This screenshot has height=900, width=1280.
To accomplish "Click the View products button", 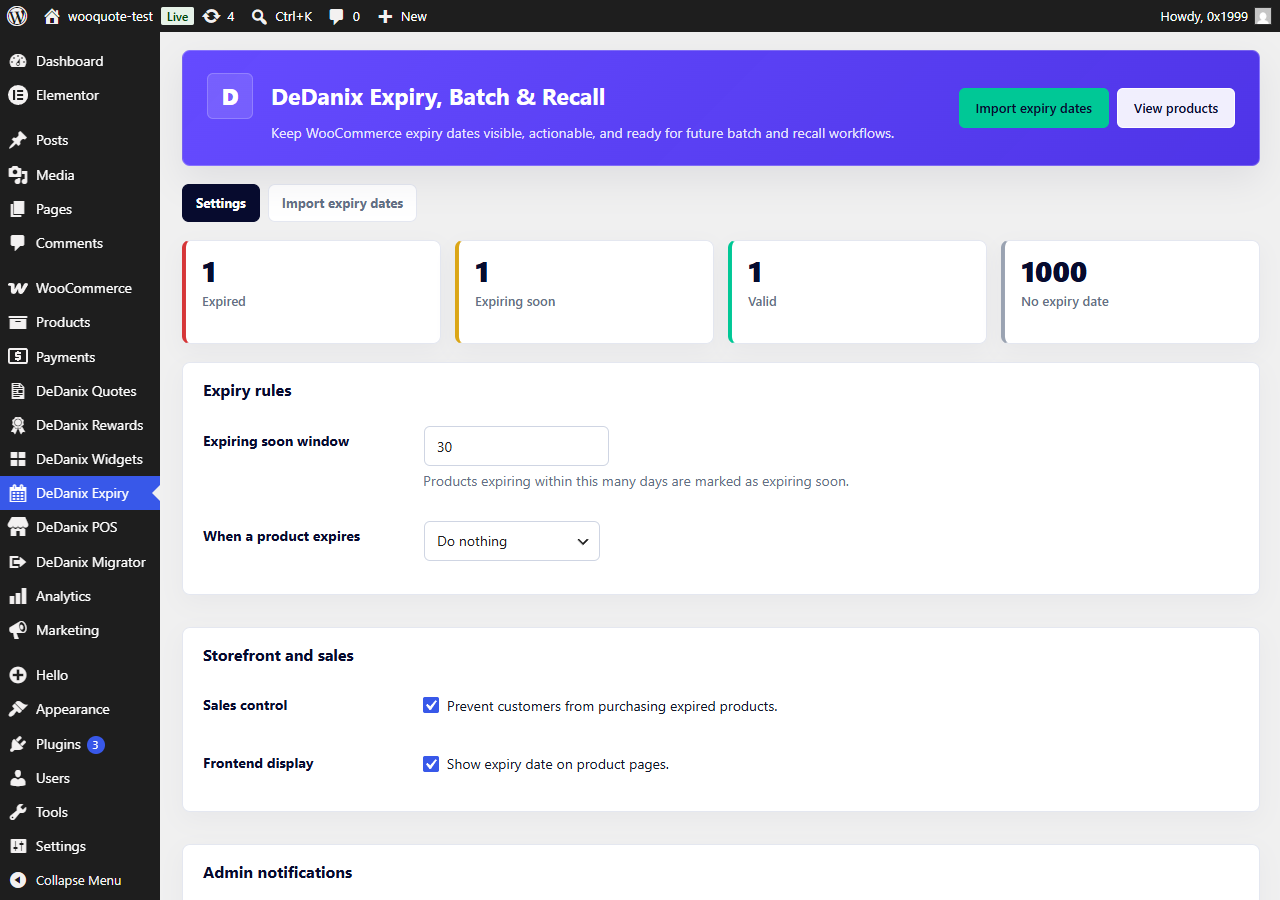I will (1176, 108).
